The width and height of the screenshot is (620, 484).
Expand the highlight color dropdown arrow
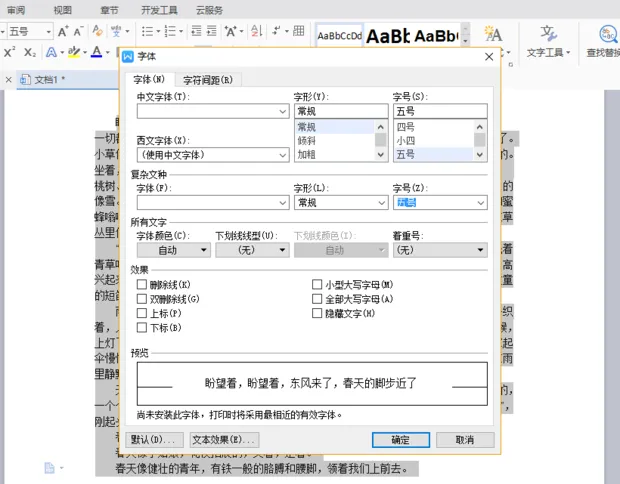coord(85,52)
